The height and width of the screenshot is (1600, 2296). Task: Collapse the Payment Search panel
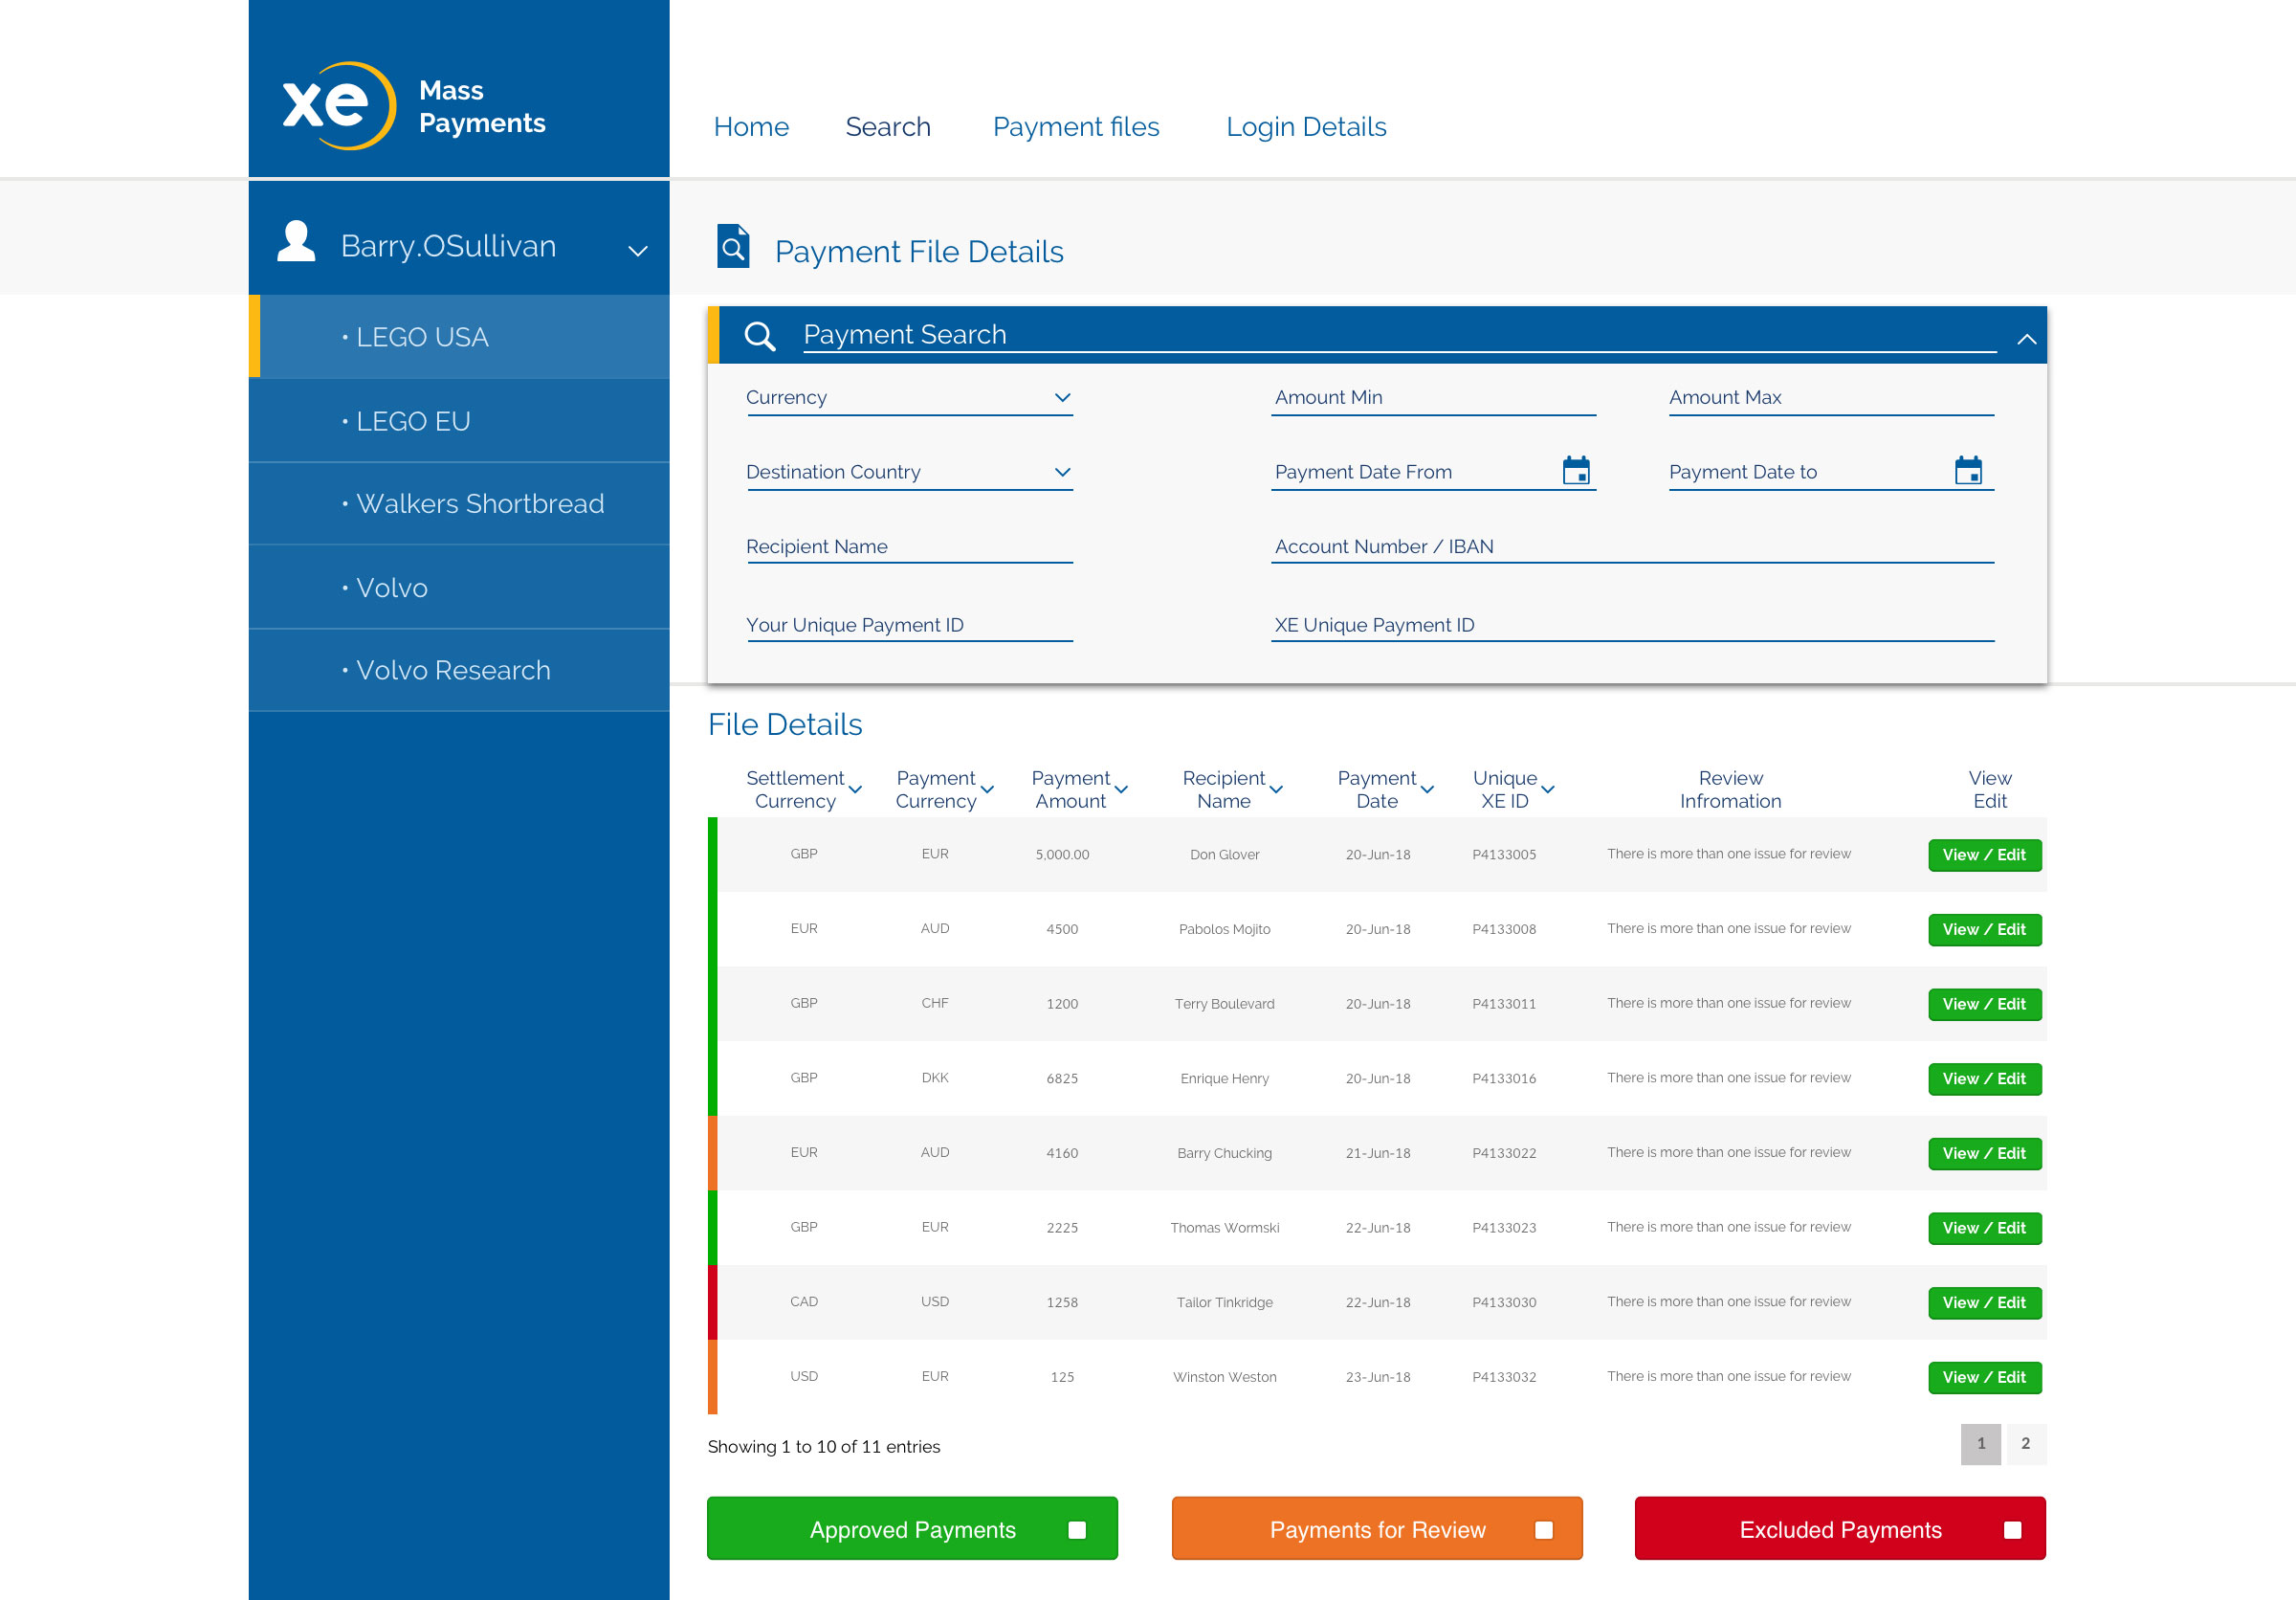2026,339
